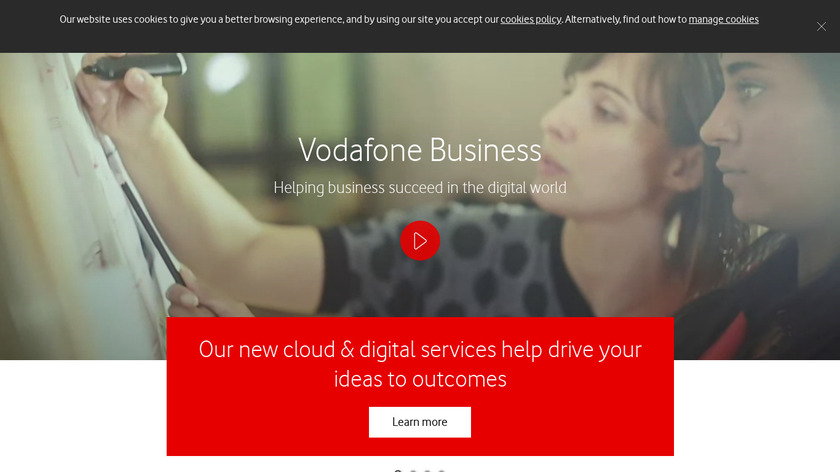Jump to the third carousel slide dot
840x472 pixels.
[427, 471]
